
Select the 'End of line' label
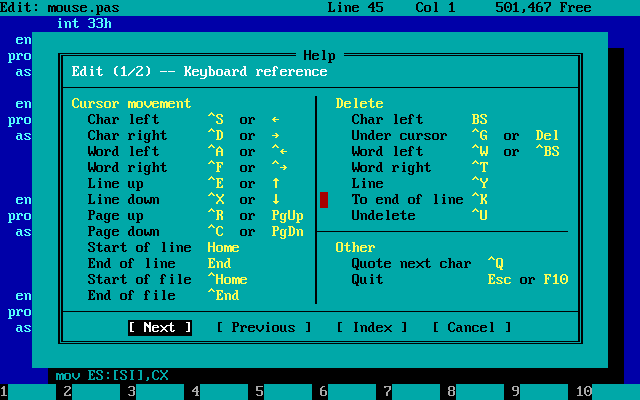[x=131, y=263]
